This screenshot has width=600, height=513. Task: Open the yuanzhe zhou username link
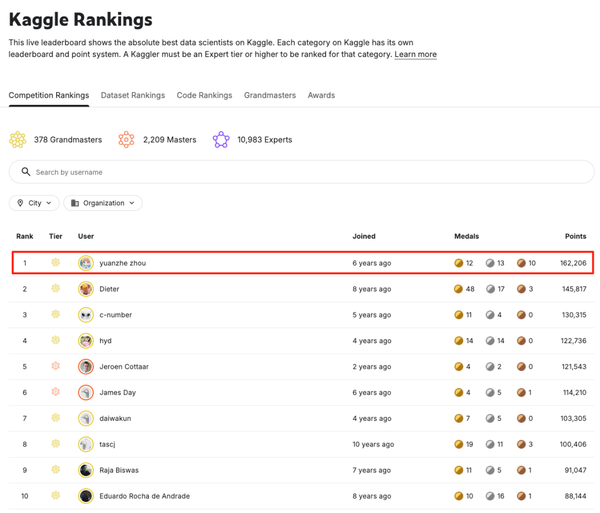click(x=122, y=263)
